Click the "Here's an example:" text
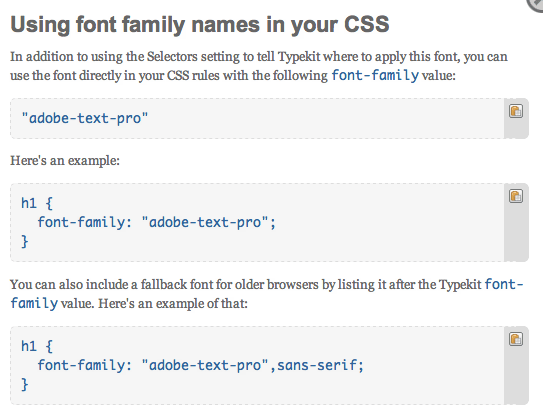This screenshot has height=416, width=543. [65, 160]
